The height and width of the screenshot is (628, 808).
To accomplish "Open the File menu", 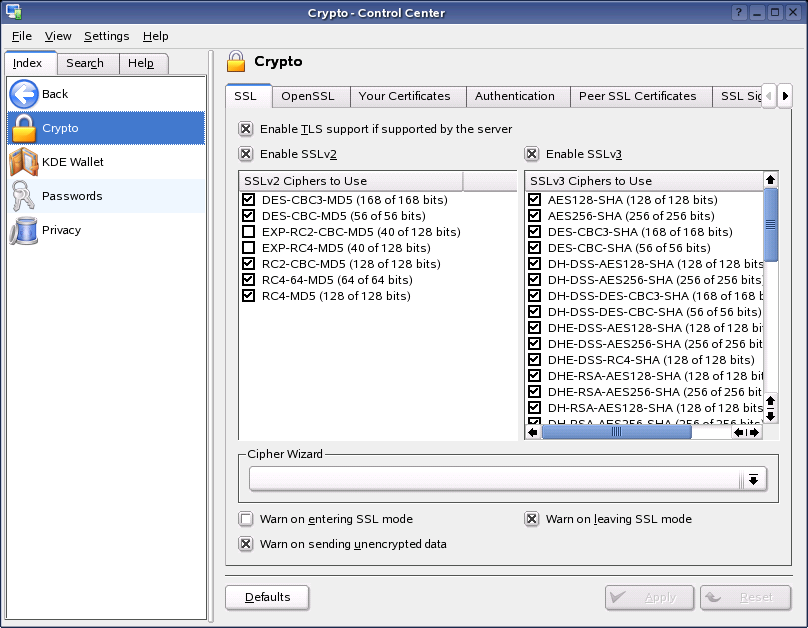I will pos(22,36).
